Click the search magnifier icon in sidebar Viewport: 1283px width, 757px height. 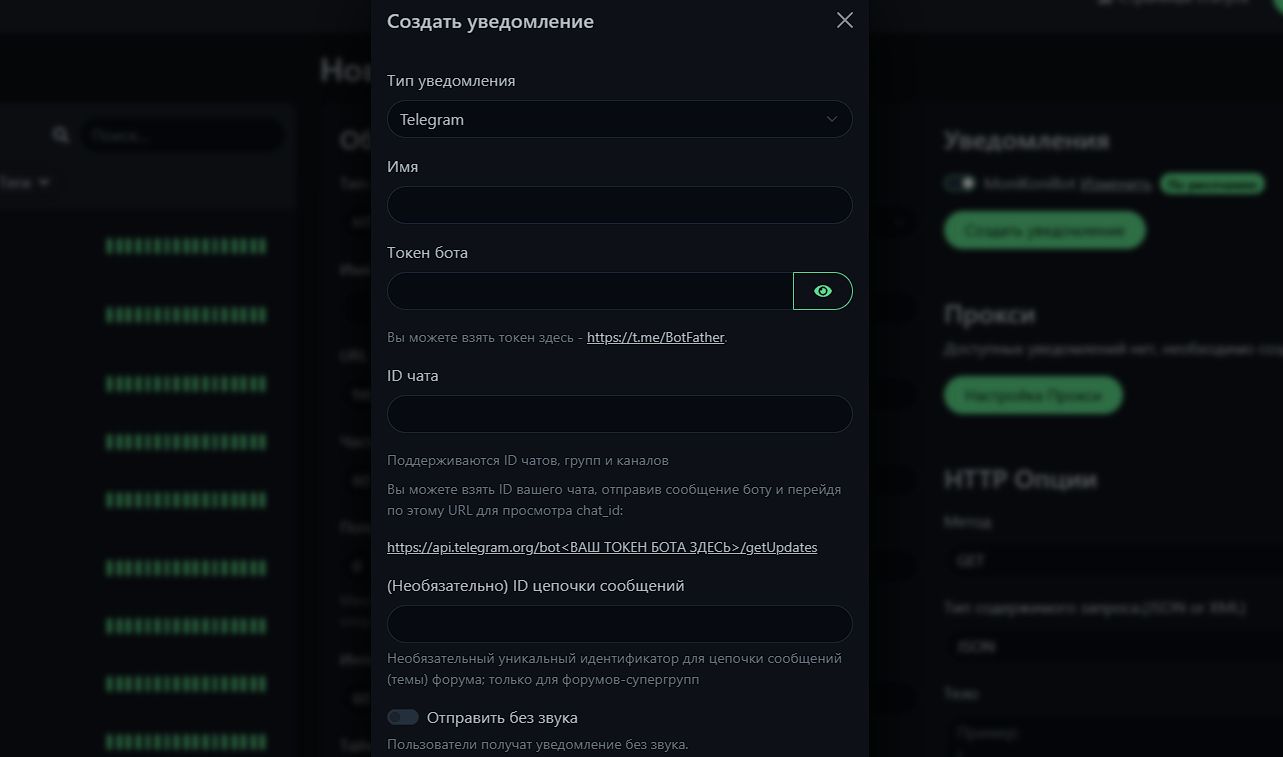[x=61, y=135]
